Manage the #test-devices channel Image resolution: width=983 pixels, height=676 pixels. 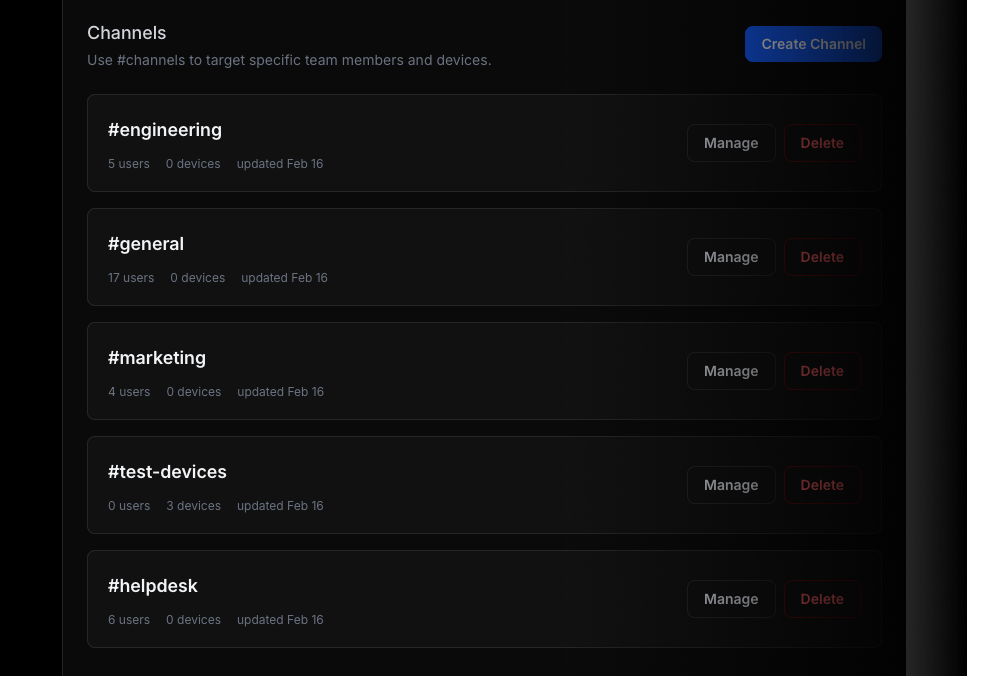coord(731,485)
